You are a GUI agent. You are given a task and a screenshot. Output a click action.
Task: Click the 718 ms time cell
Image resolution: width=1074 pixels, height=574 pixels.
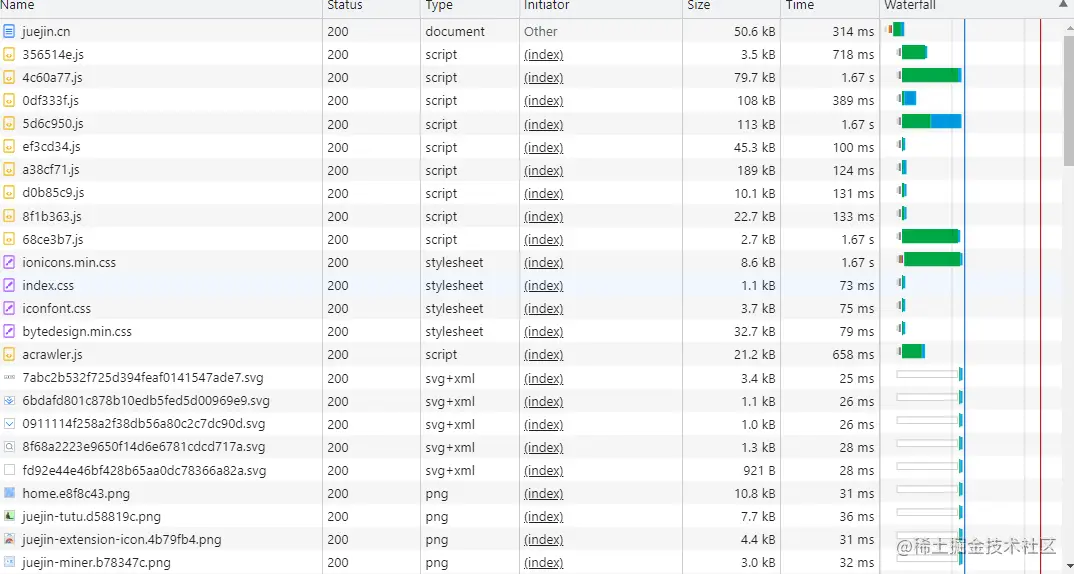click(x=830, y=55)
